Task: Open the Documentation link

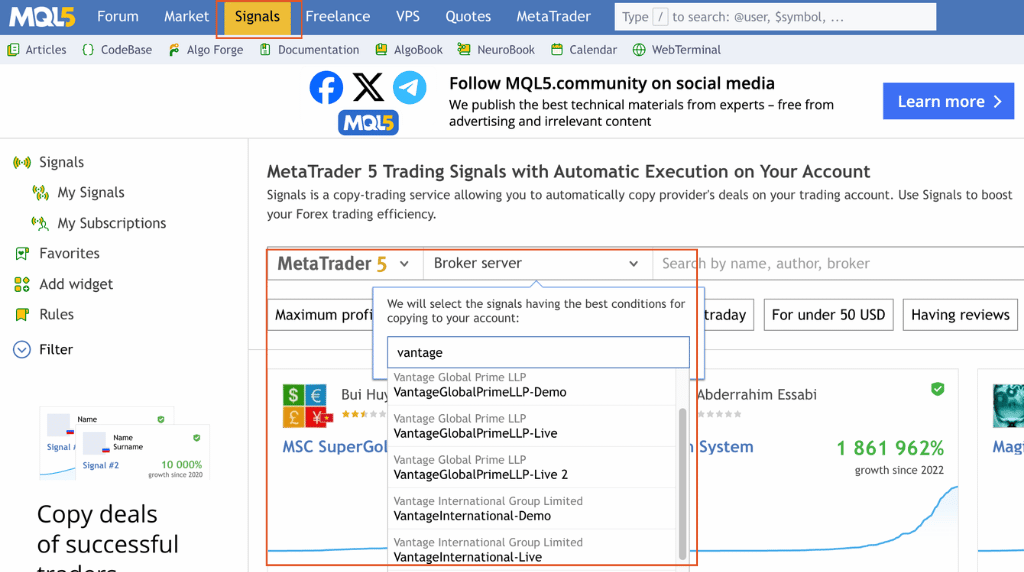Action: tap(318, 50)
